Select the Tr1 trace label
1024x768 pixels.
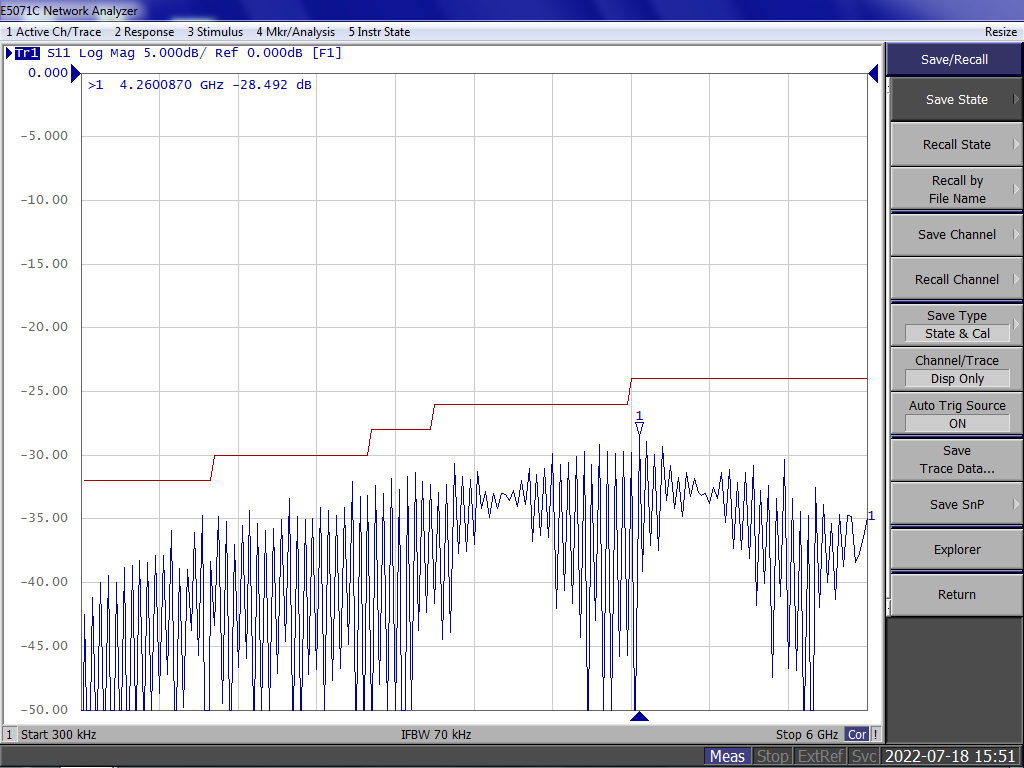(27, 53)
